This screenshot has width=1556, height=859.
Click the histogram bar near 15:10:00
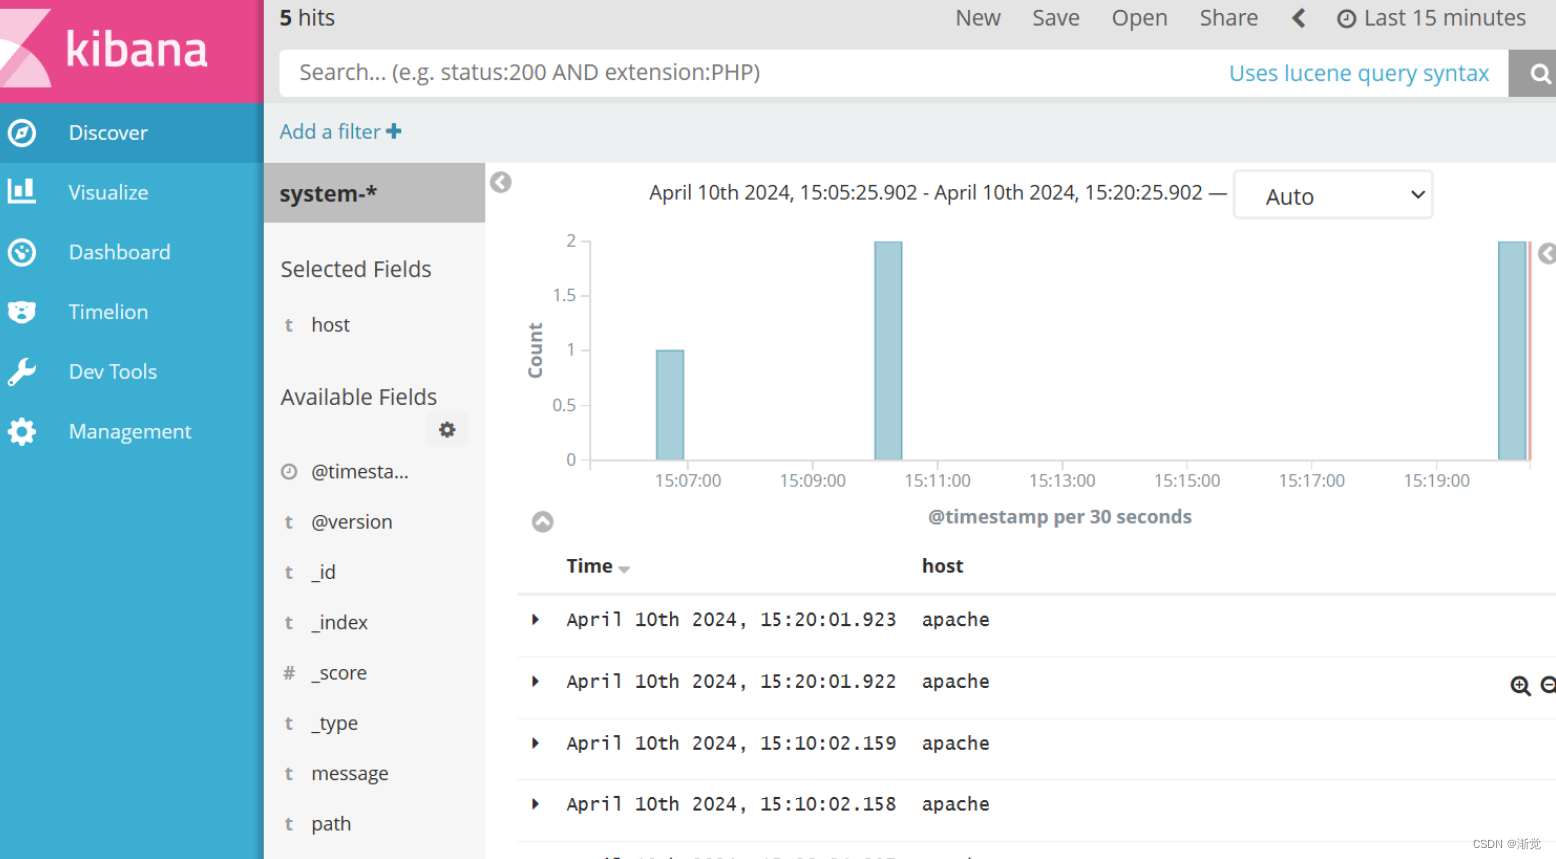pyautogui.click(x=888, y=351)
